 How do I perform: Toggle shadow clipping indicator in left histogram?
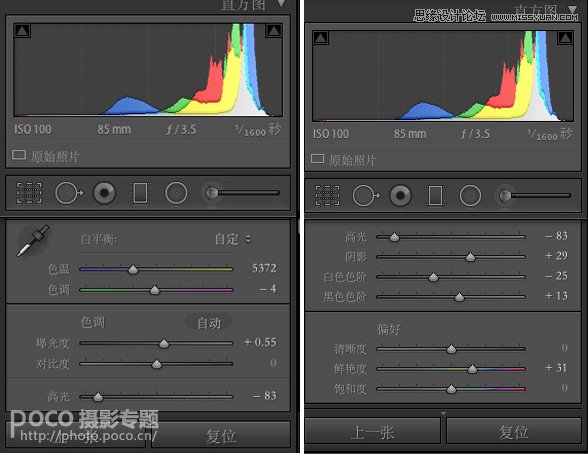coord(22,30)
